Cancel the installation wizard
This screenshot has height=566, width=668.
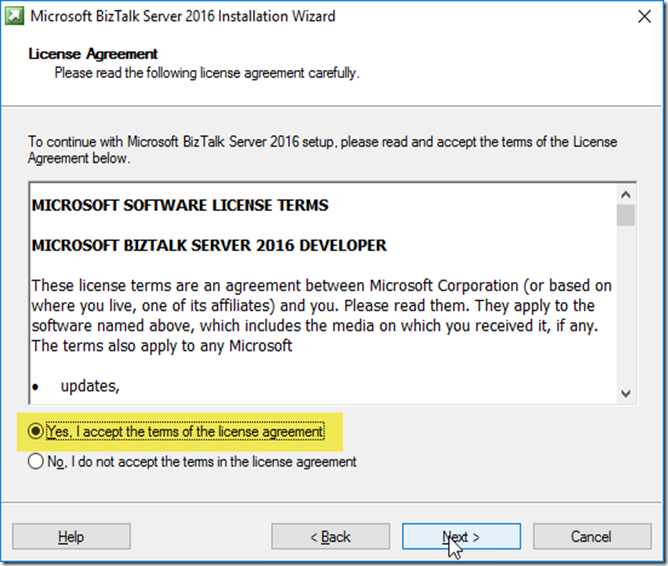click(592, 537)
